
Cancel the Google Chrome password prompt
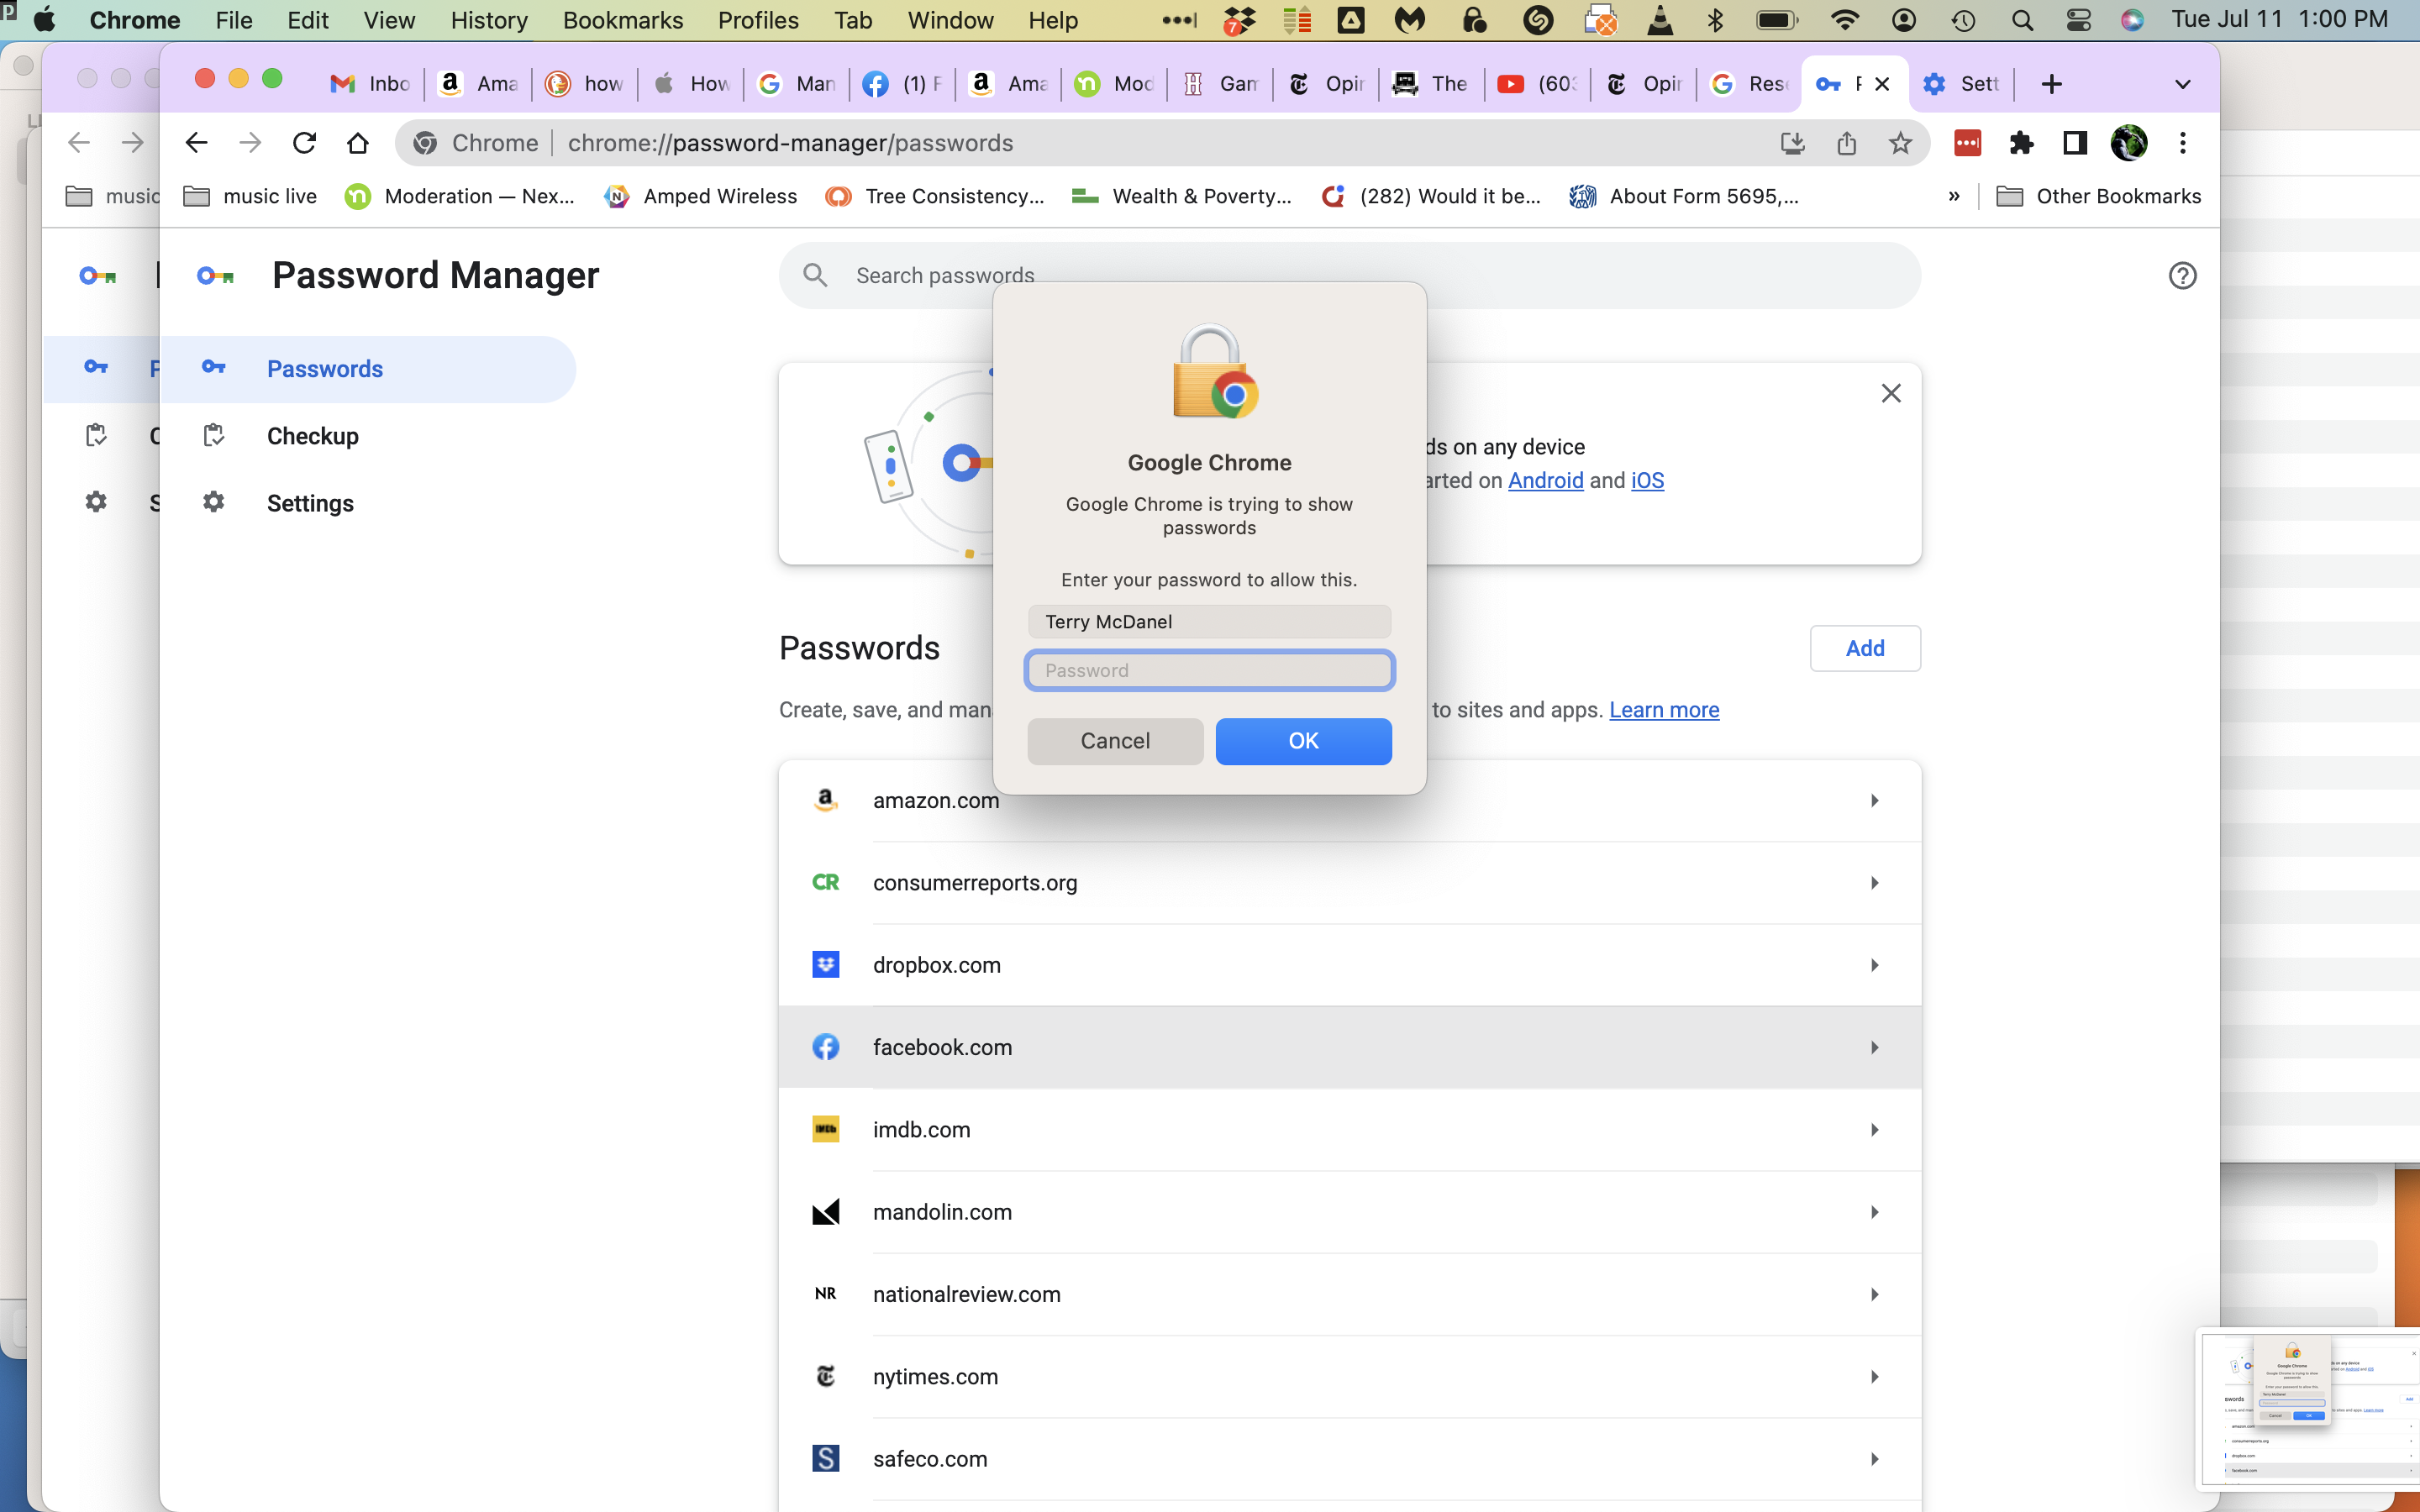(1115, 741)
